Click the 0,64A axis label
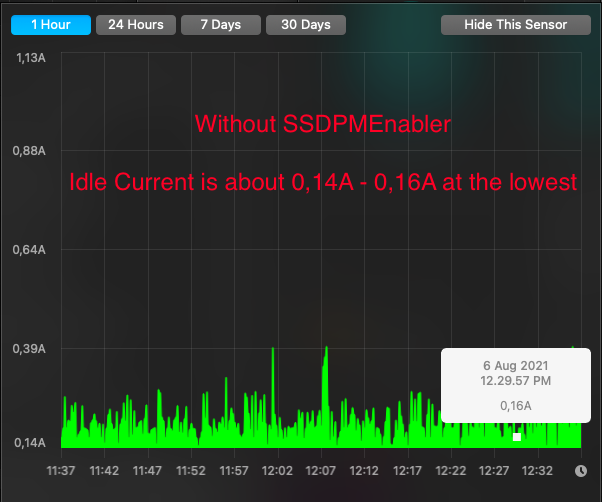The image size is (602, 502). (29, 250)
